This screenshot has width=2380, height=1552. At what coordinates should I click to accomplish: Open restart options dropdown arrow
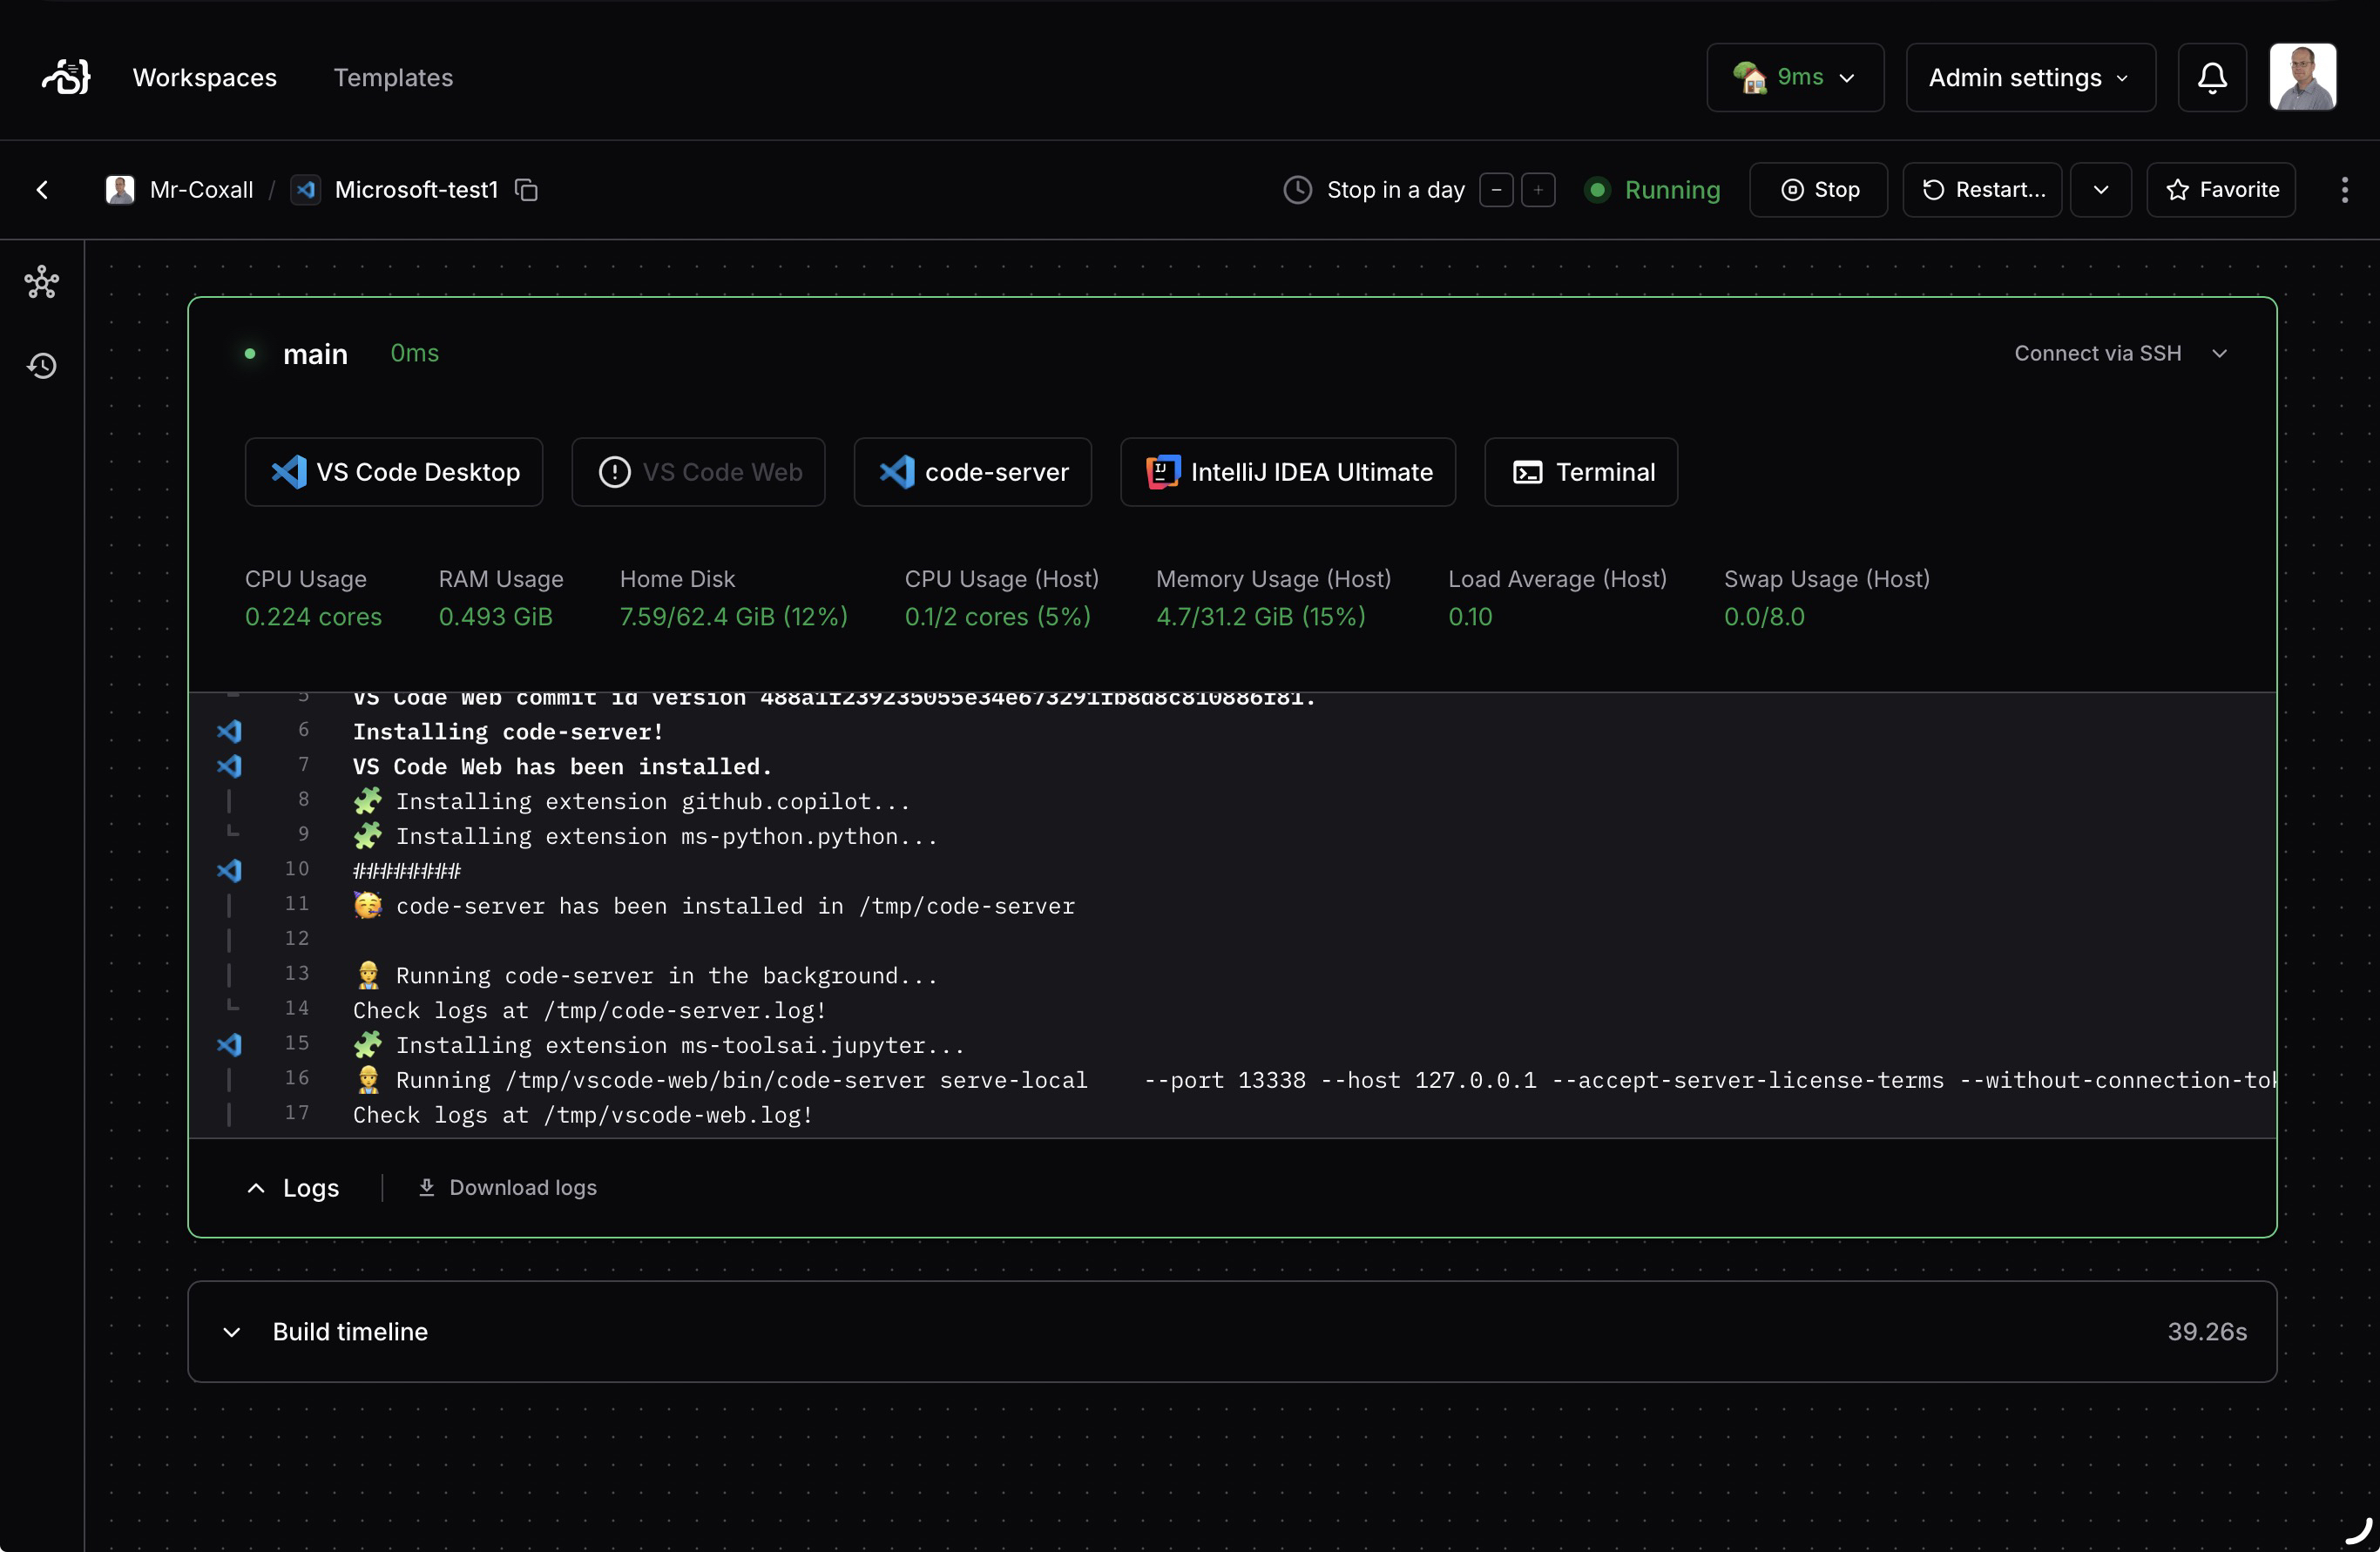point(2101,190)
